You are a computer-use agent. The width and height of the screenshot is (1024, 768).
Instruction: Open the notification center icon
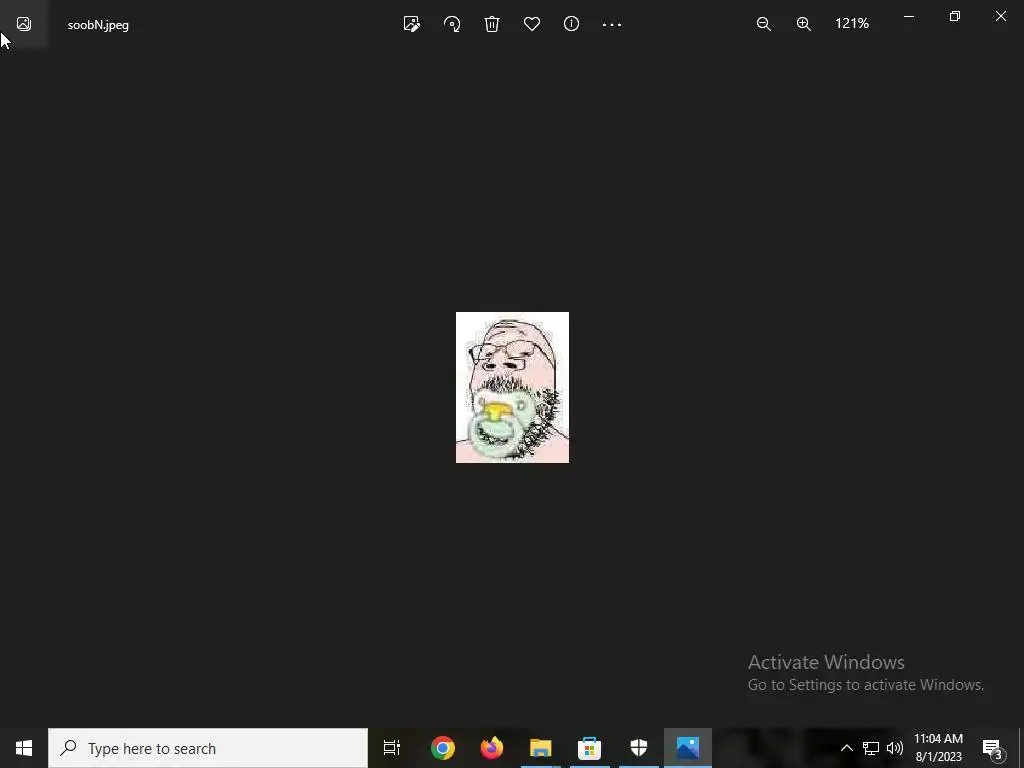[x=992, y=748]
